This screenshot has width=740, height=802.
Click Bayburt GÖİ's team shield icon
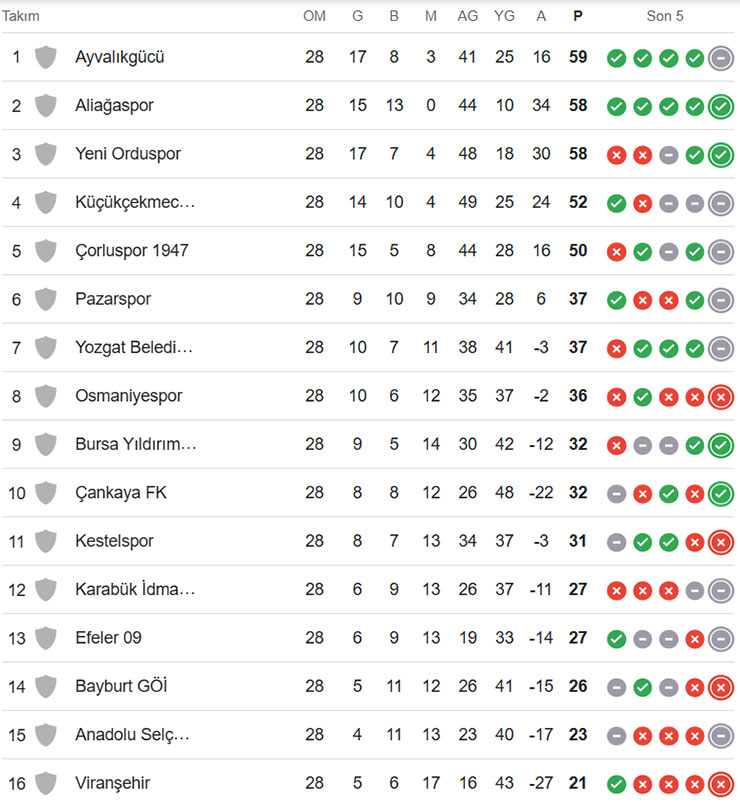45,687
